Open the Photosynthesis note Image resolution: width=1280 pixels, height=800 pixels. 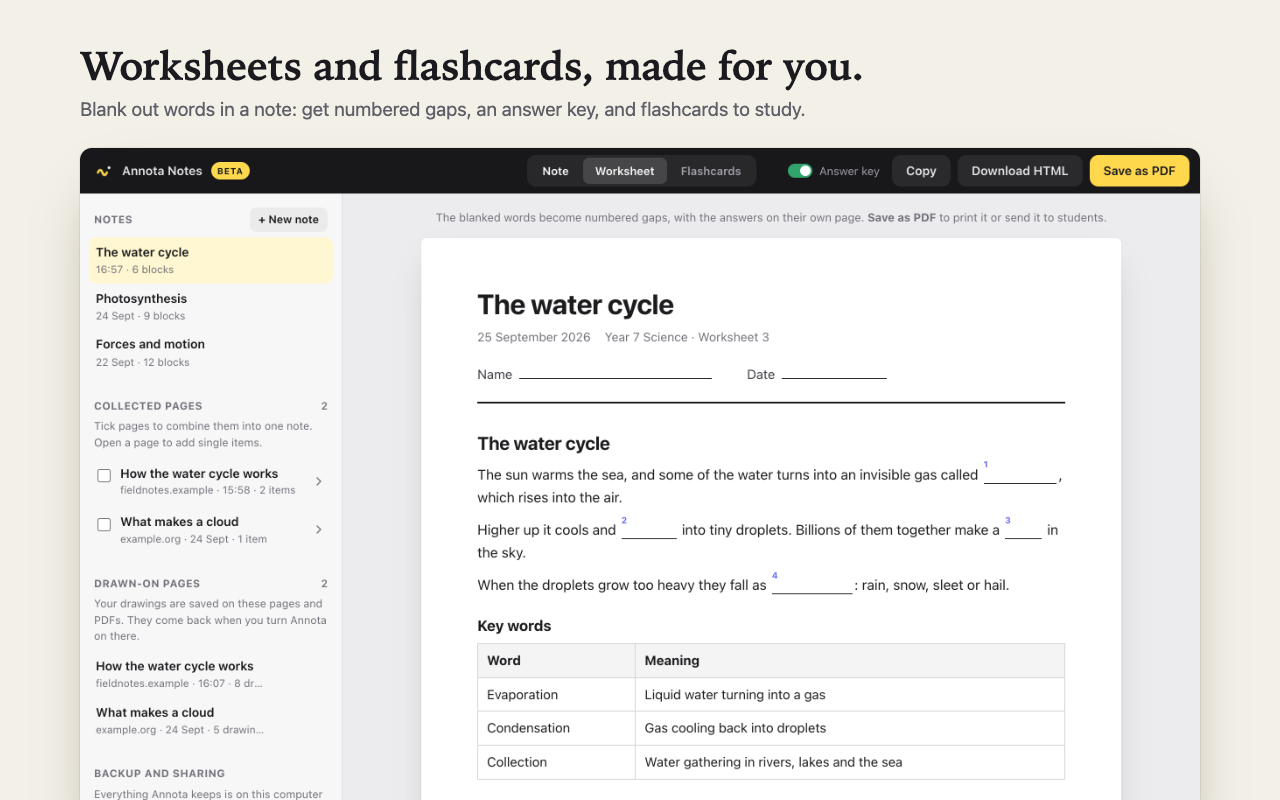click(x=211, y=307)
